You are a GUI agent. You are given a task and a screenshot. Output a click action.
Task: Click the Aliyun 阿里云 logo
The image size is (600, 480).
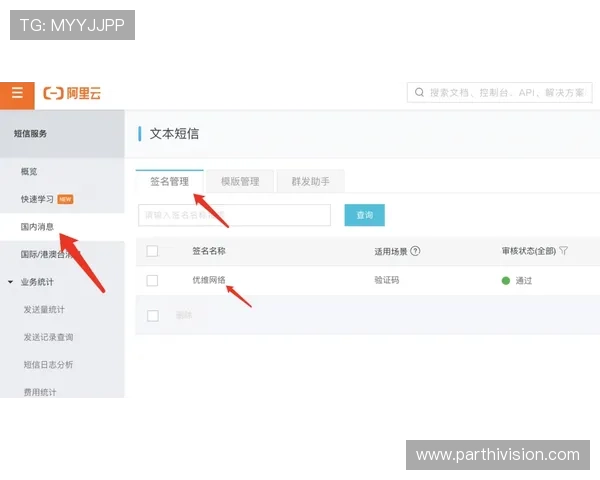(x=72, y=93)
